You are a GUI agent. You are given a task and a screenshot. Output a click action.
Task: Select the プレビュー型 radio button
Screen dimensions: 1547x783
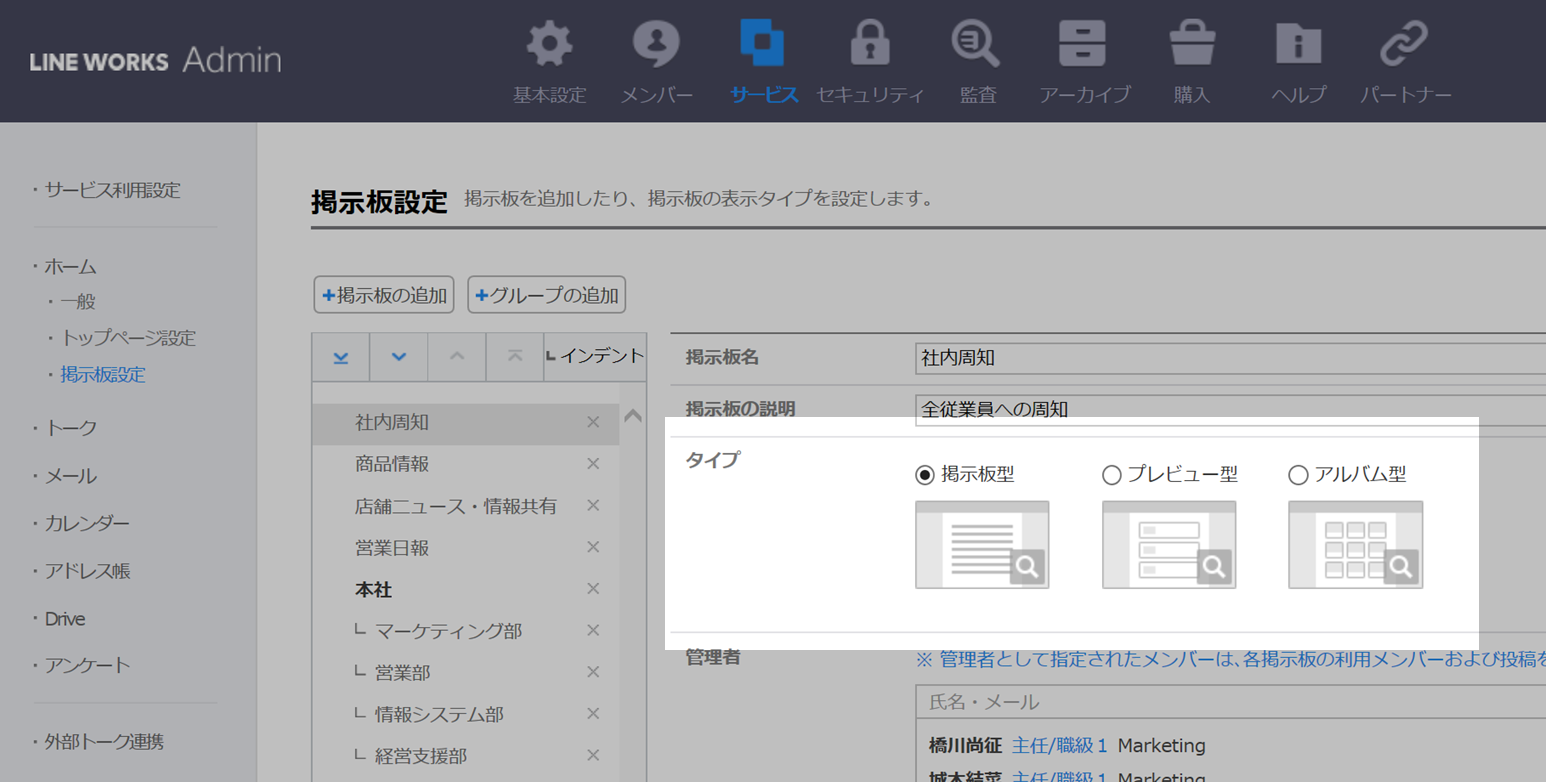pos(1111,475)
